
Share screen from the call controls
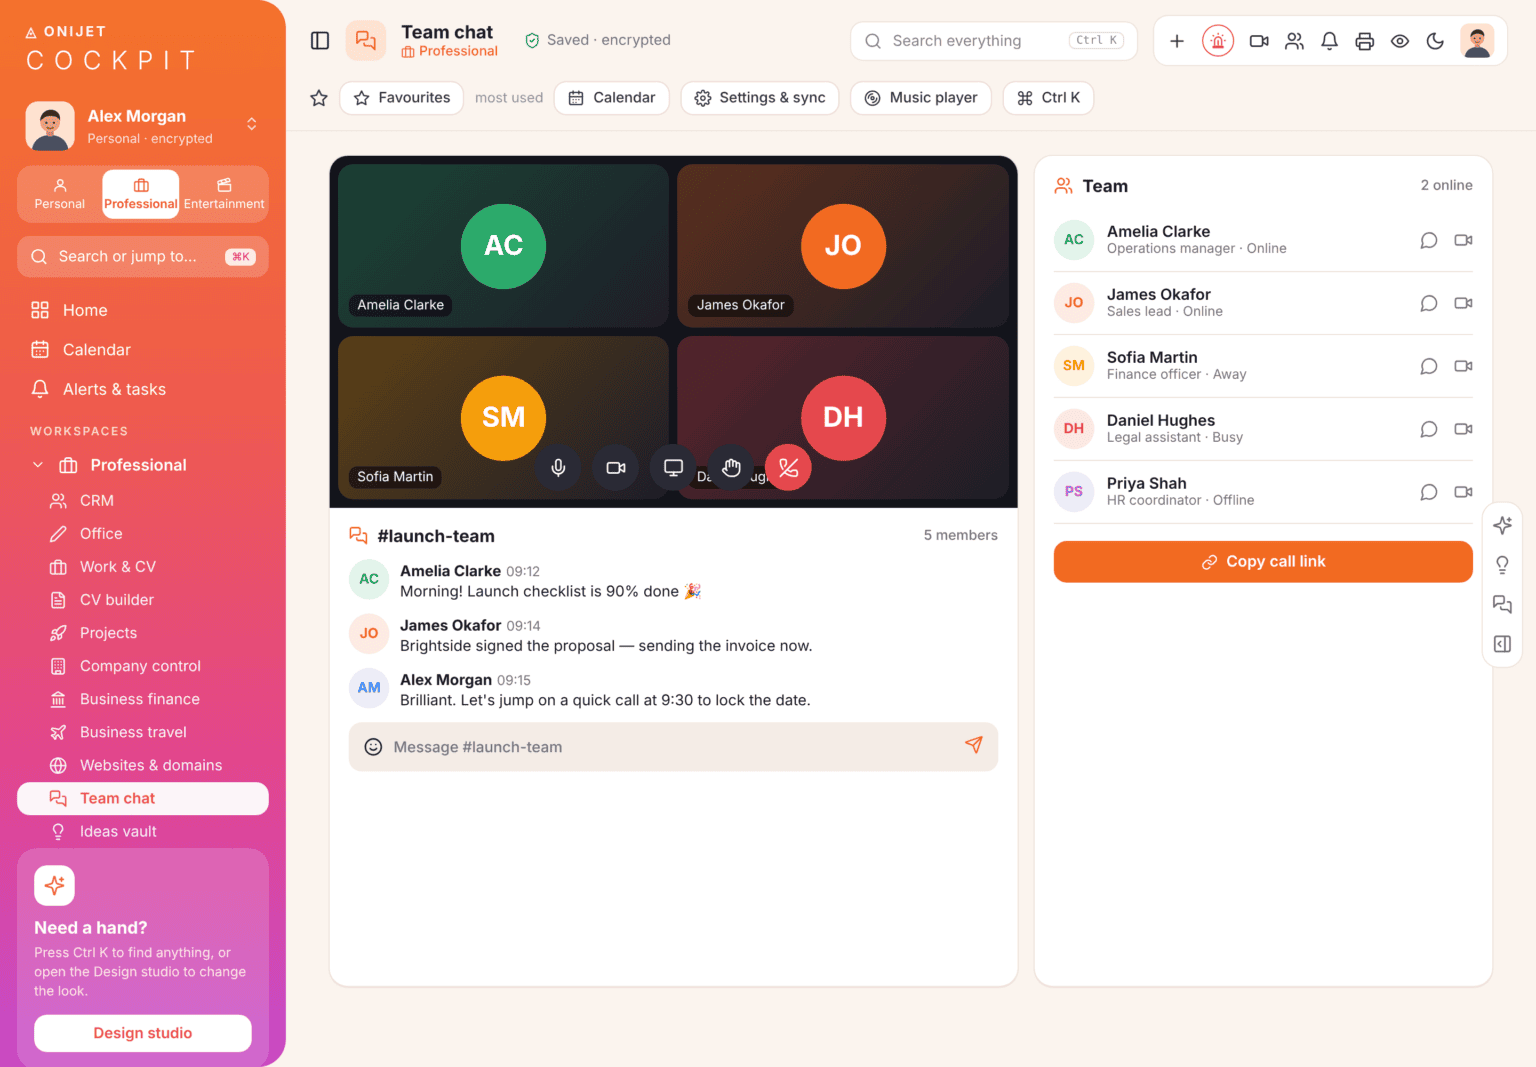pyautogui.click(x=673, y=467)
